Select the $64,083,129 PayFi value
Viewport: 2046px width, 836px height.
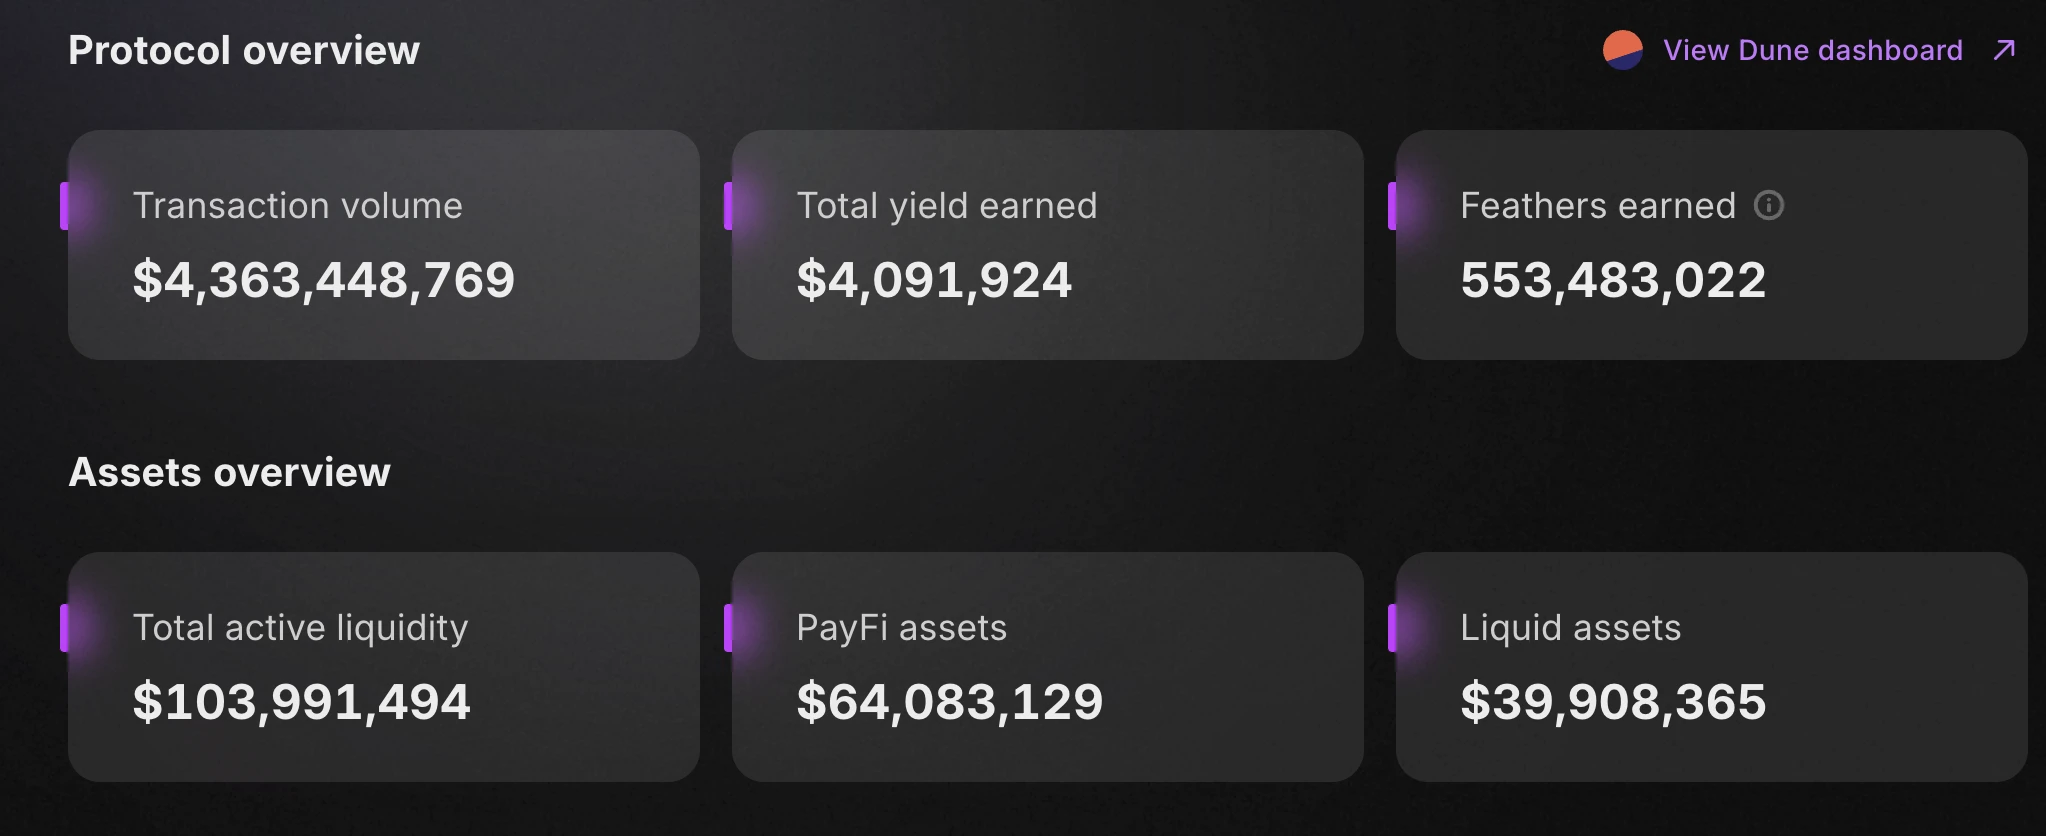[949, 701]
